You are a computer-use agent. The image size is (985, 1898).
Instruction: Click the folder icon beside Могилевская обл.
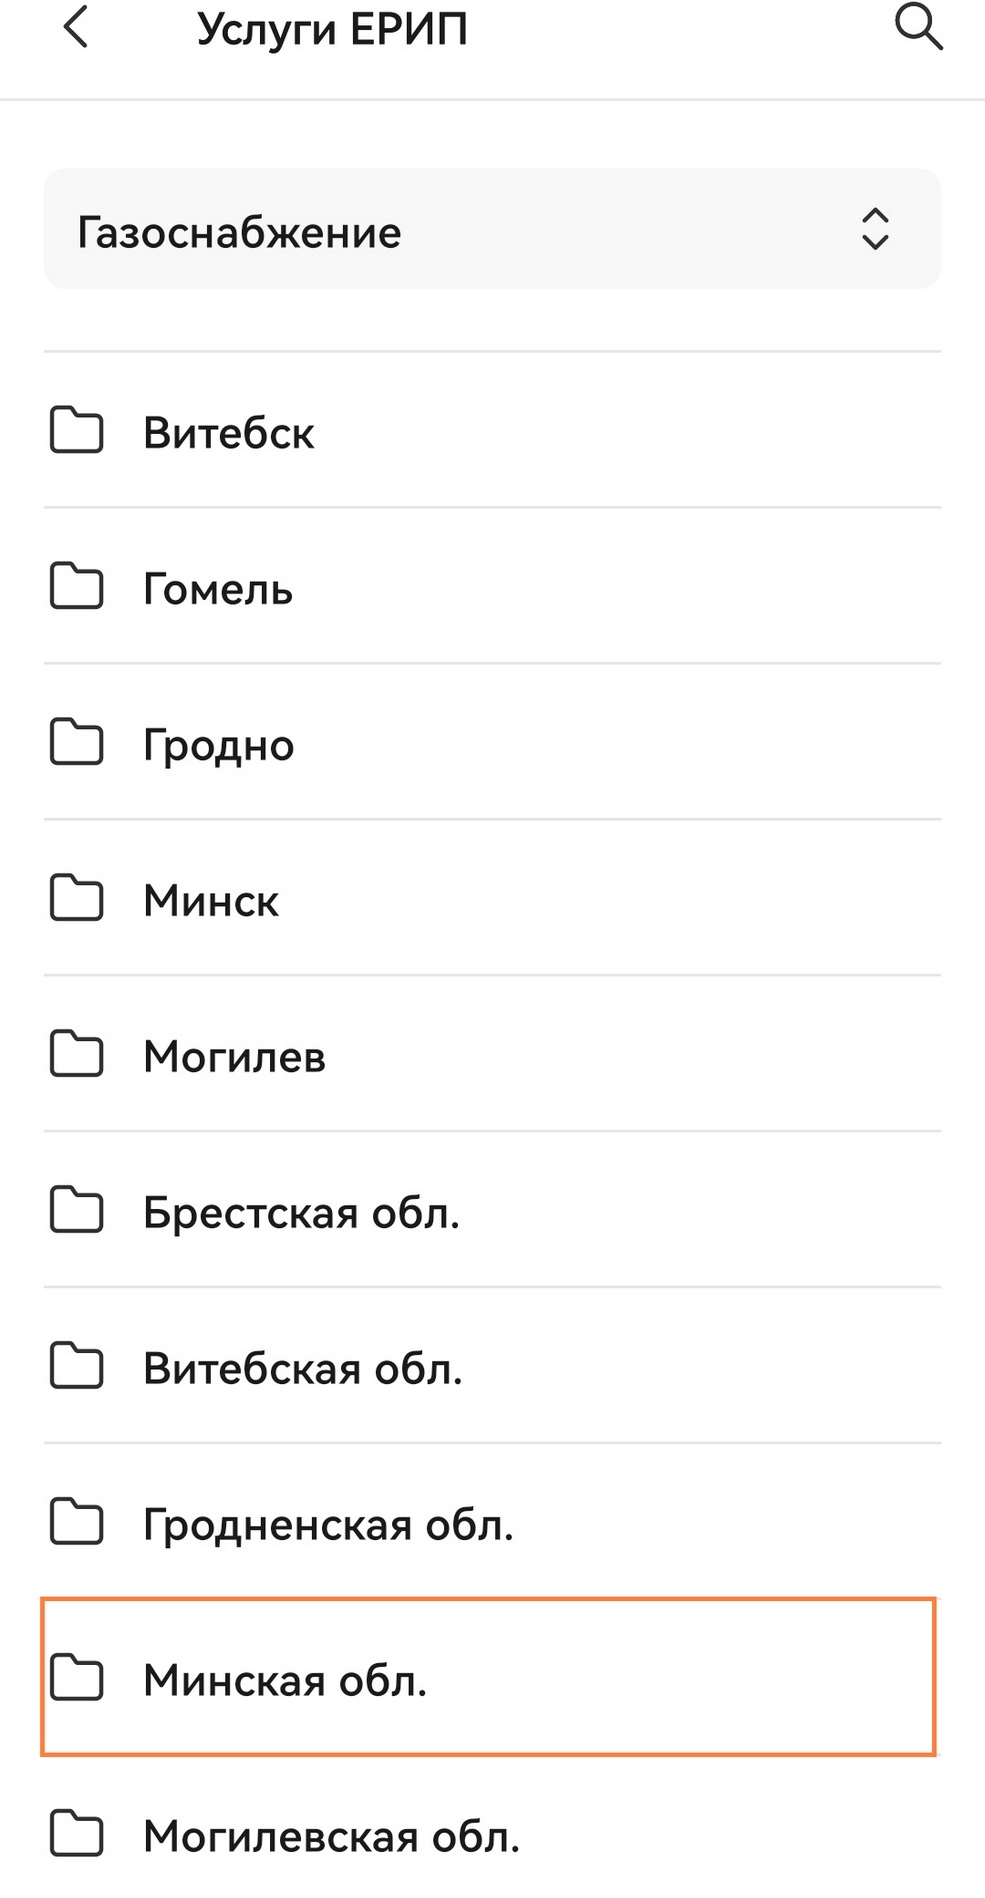point(77,1835)
